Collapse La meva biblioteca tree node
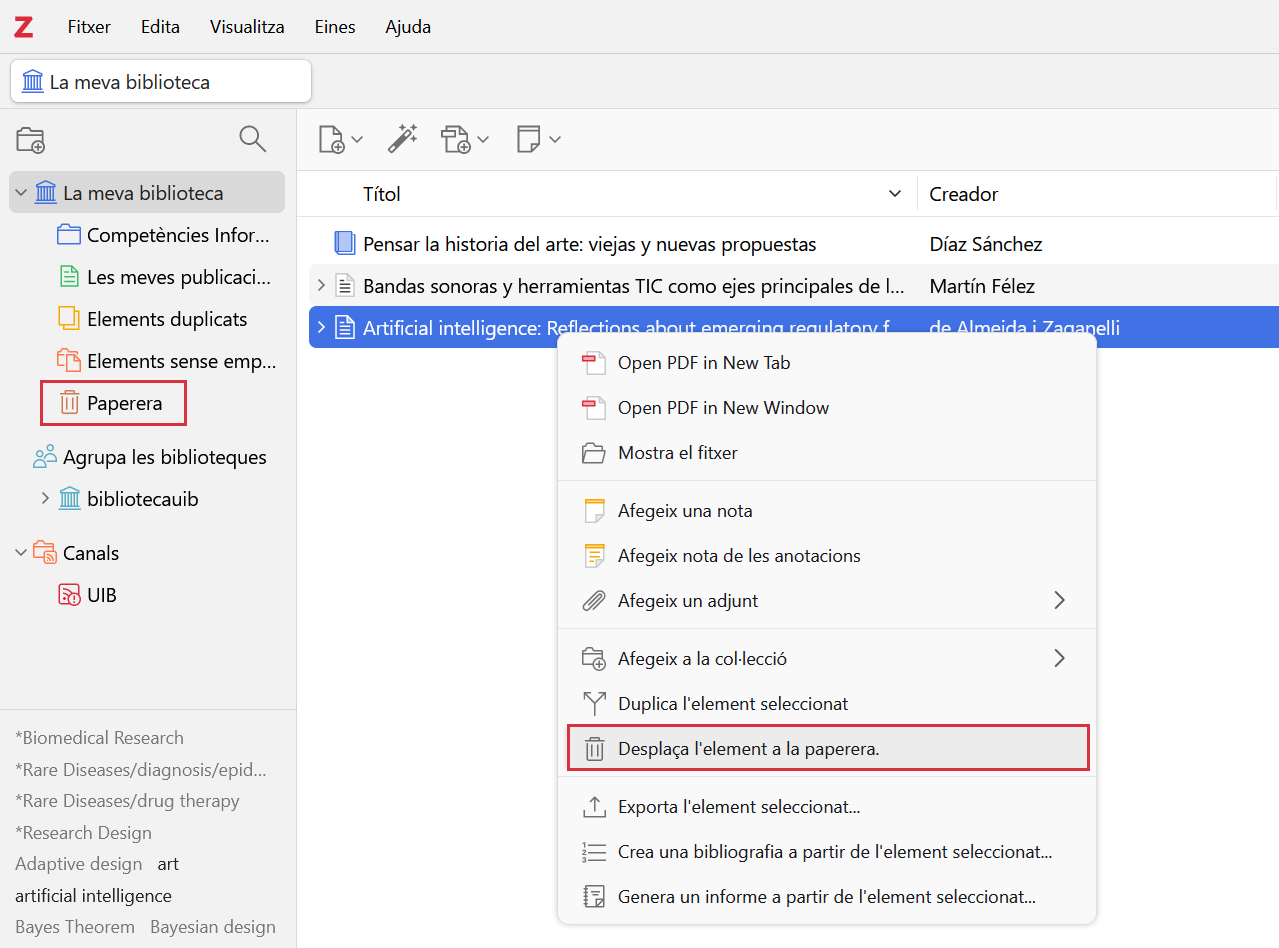 (x=21, y=193)
